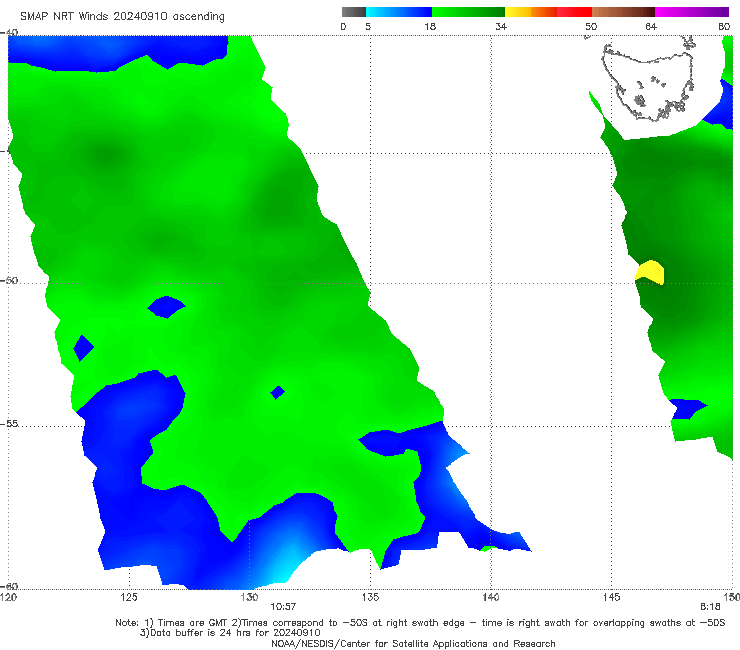Viewport: 740px width, 650px height.
Task: Click the latitude axis label '-55'
Action: coord(9,423)
